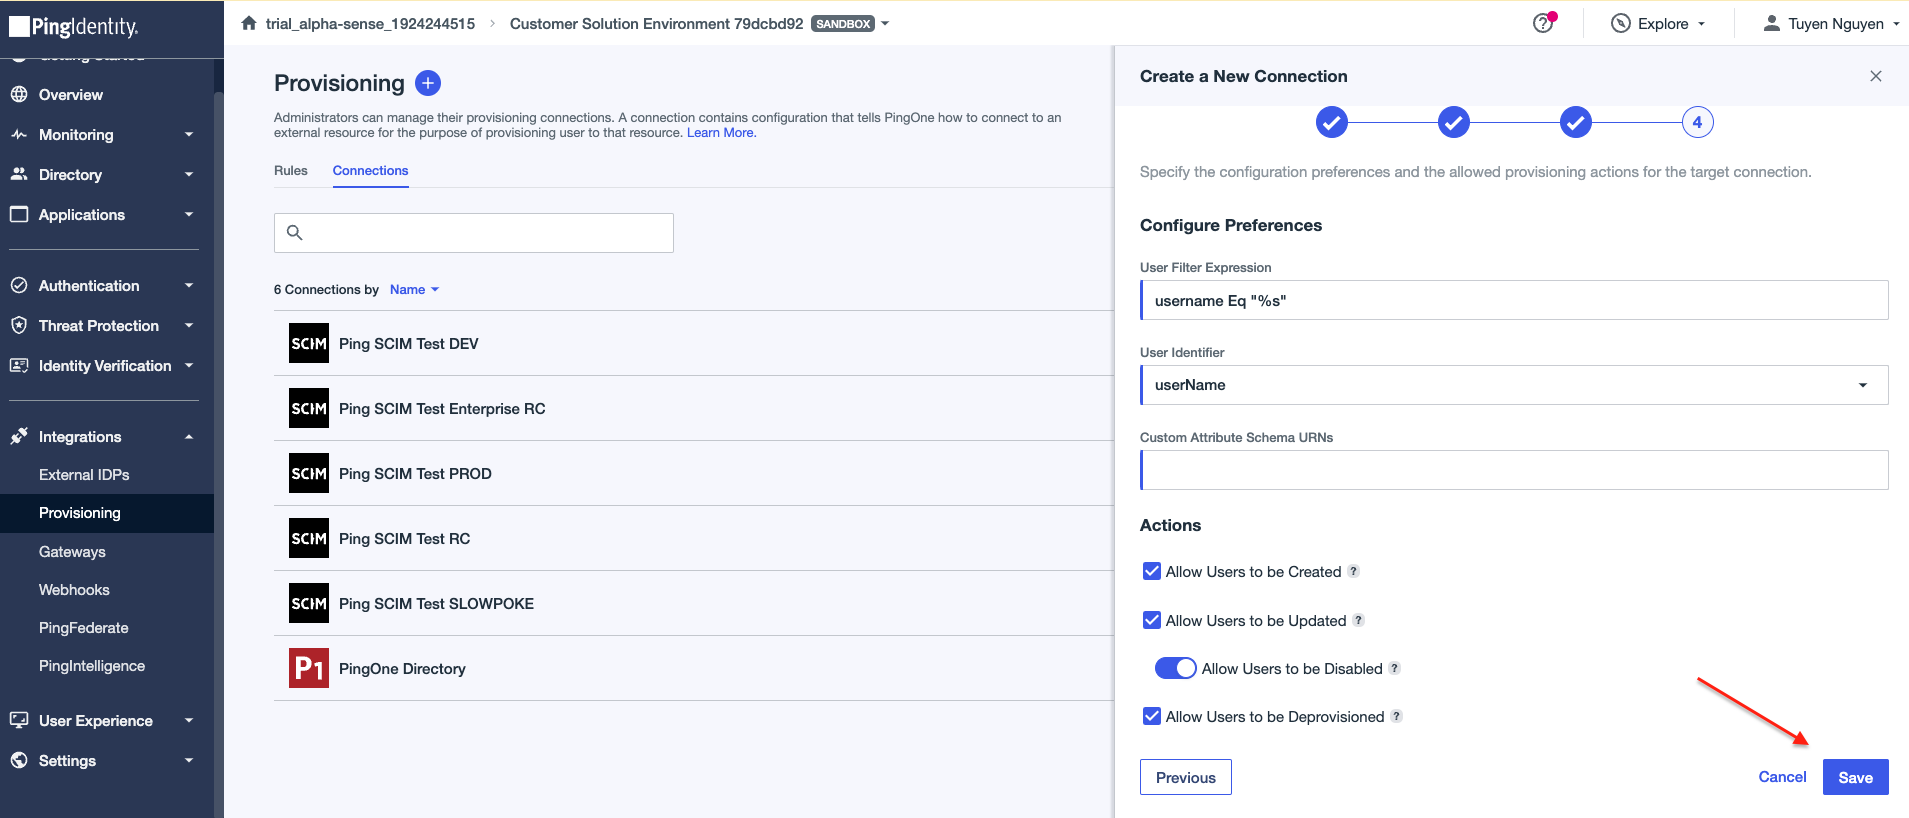Click help icon beside Allow Users to be Deprovisioned
This screenshot has width=1909, height=818.
[x=1397, y=716]
